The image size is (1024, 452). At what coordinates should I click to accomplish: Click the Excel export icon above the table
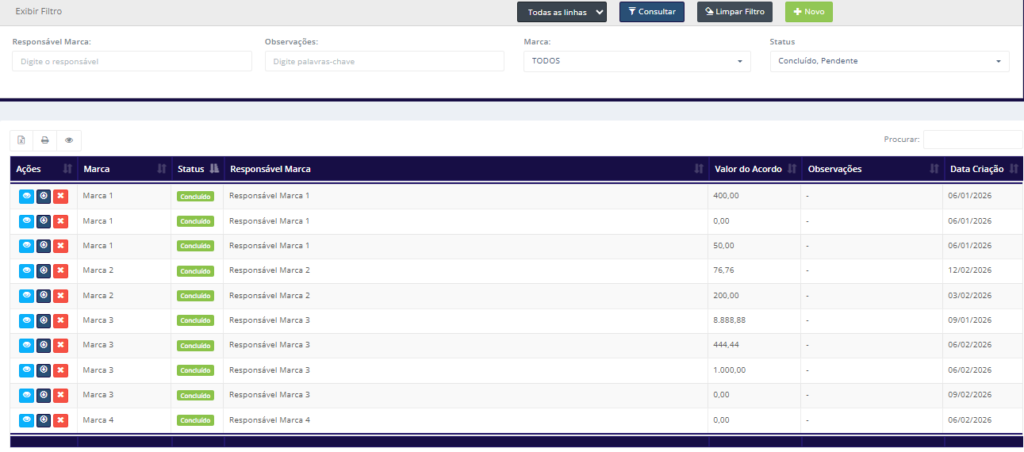21,140
